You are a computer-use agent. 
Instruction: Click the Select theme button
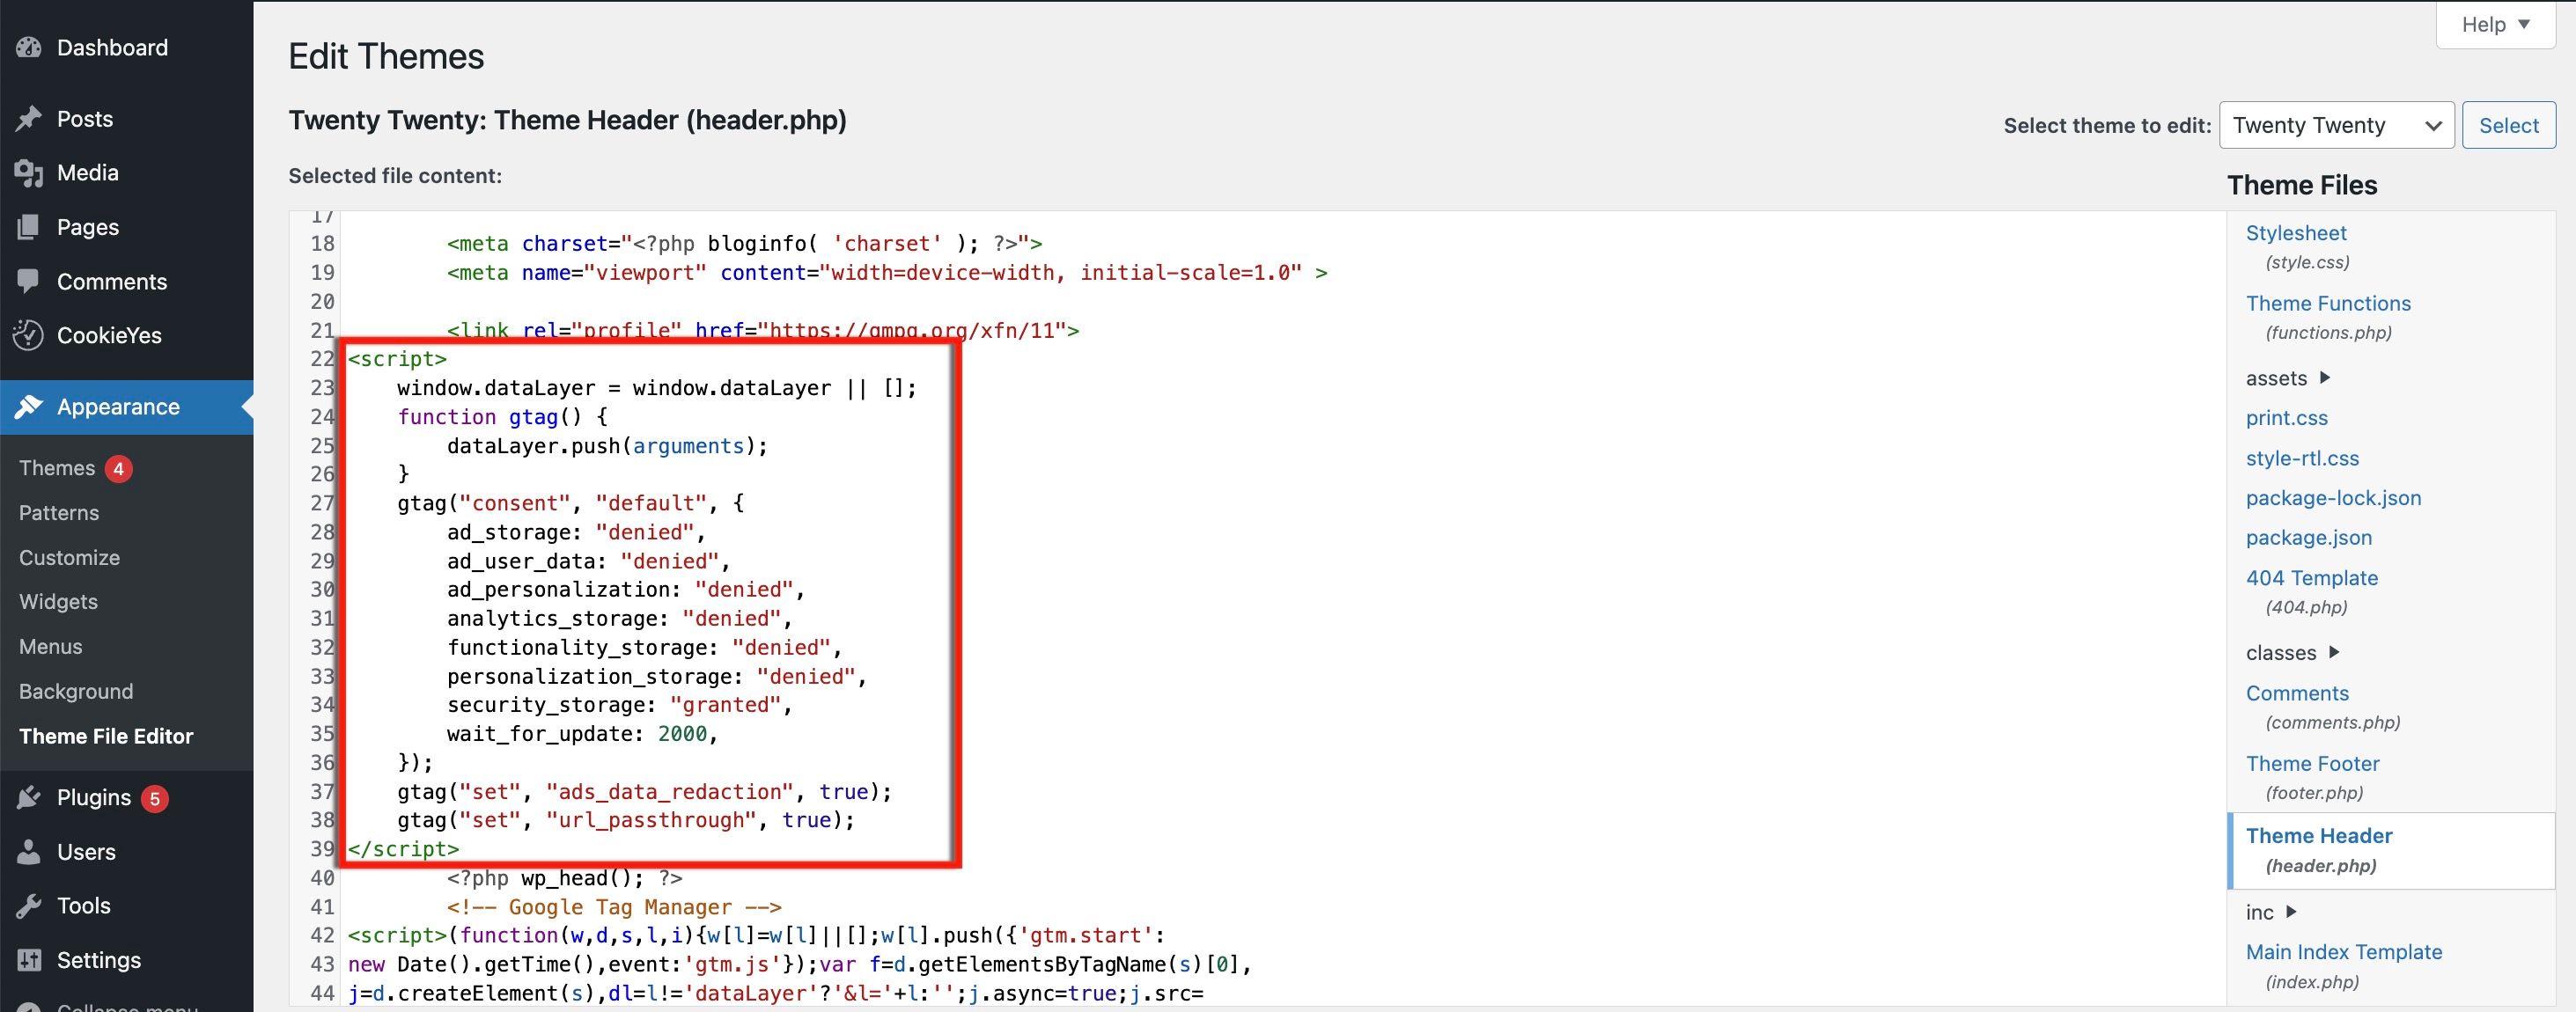coord(2508,125)
